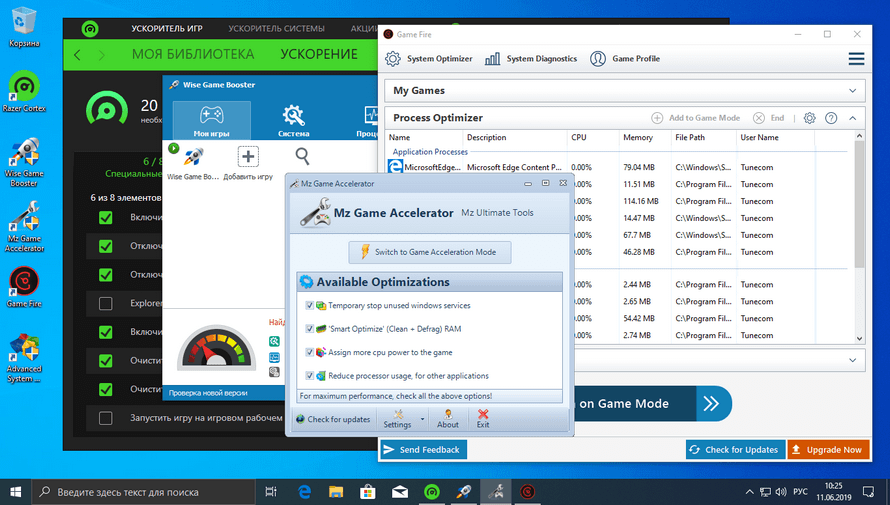Check the Explorer checkbox in Razer Cortex

106,304
